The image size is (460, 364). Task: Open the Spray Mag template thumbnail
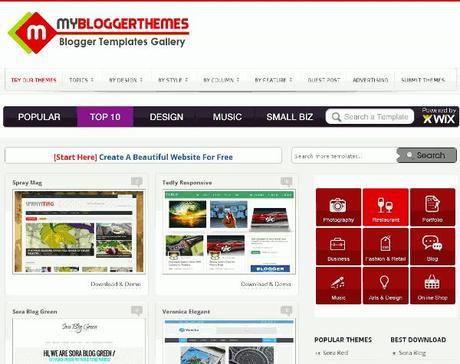coord(79,232)
